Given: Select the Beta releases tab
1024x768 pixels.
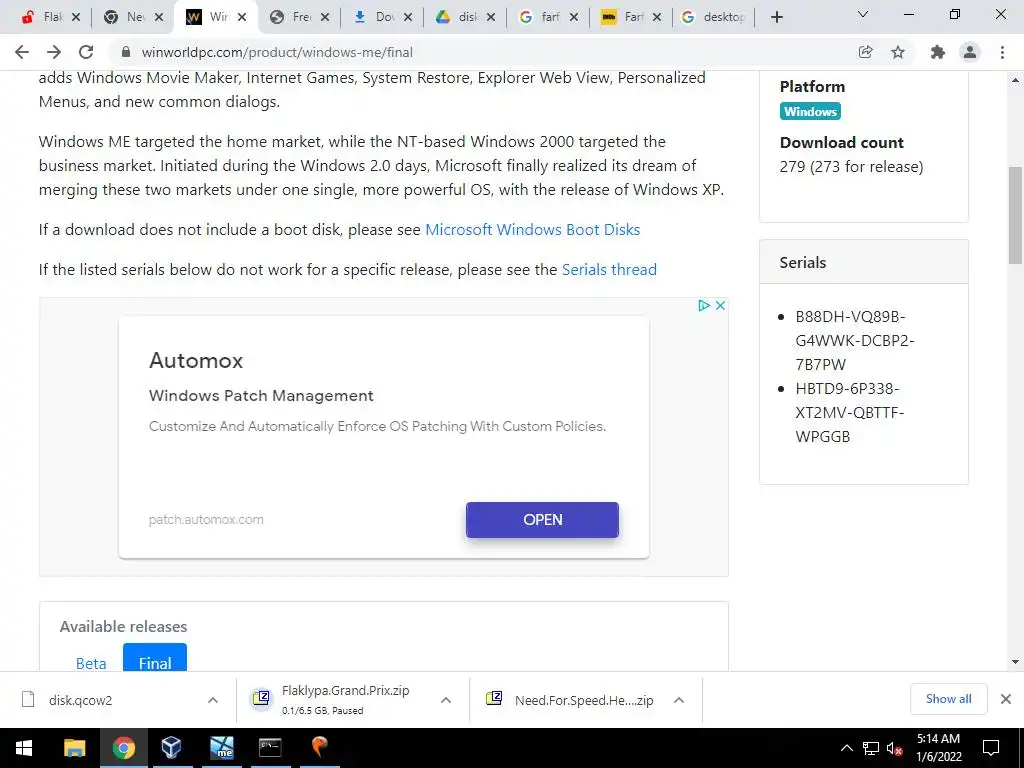Looking at the screenshot, I should coord(91,662).
